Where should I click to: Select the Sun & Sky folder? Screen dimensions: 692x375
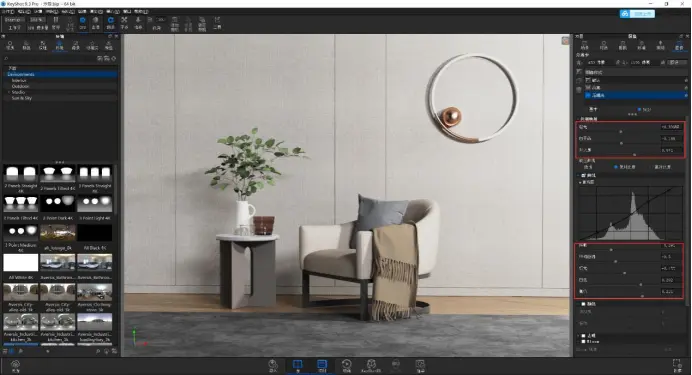tap(22, 98)
